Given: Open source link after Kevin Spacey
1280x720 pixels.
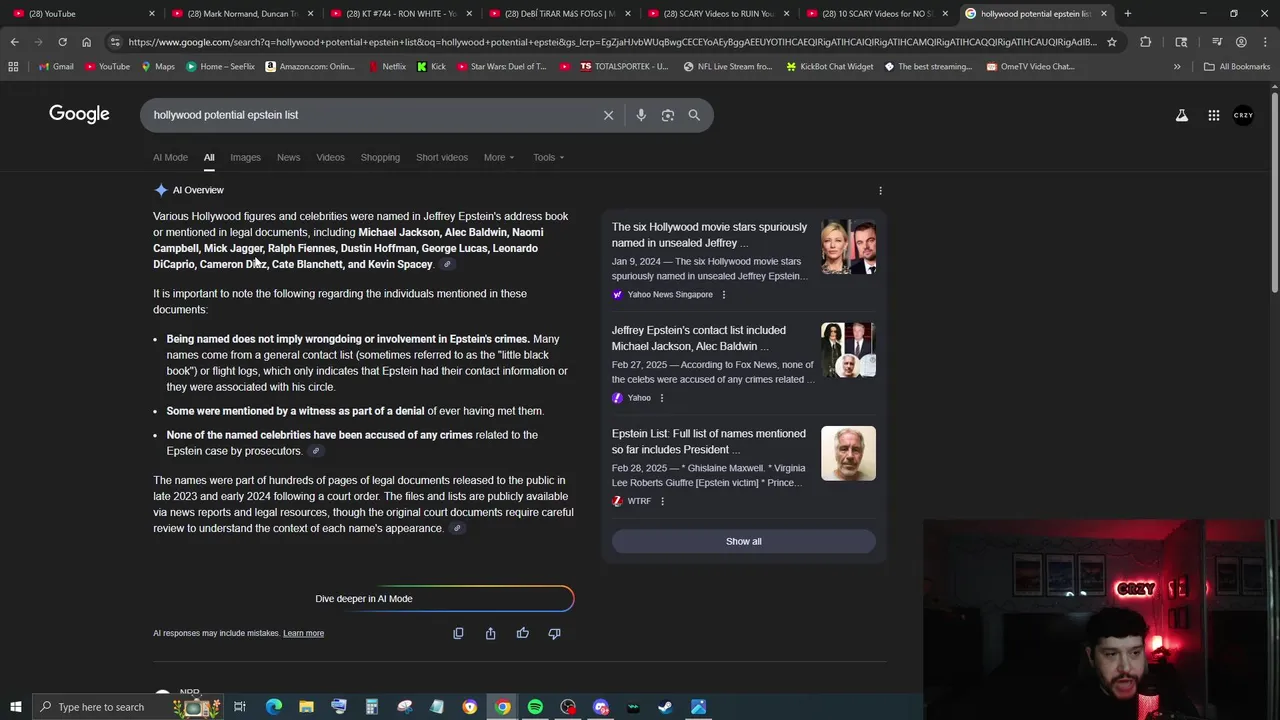Looking at the screenshot, I should click(x=447, y=265).
